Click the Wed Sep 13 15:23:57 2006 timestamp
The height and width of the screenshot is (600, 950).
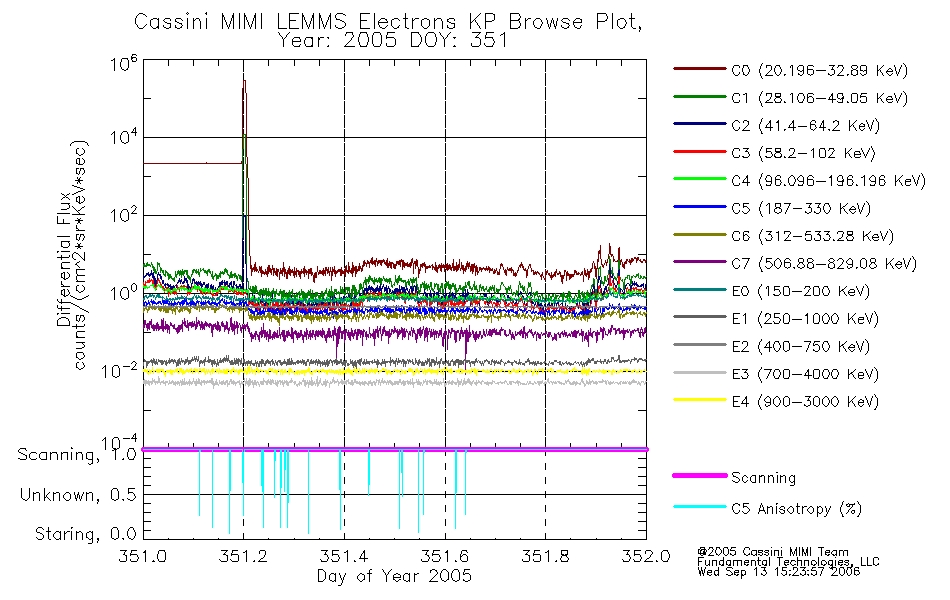pos(779,572)
